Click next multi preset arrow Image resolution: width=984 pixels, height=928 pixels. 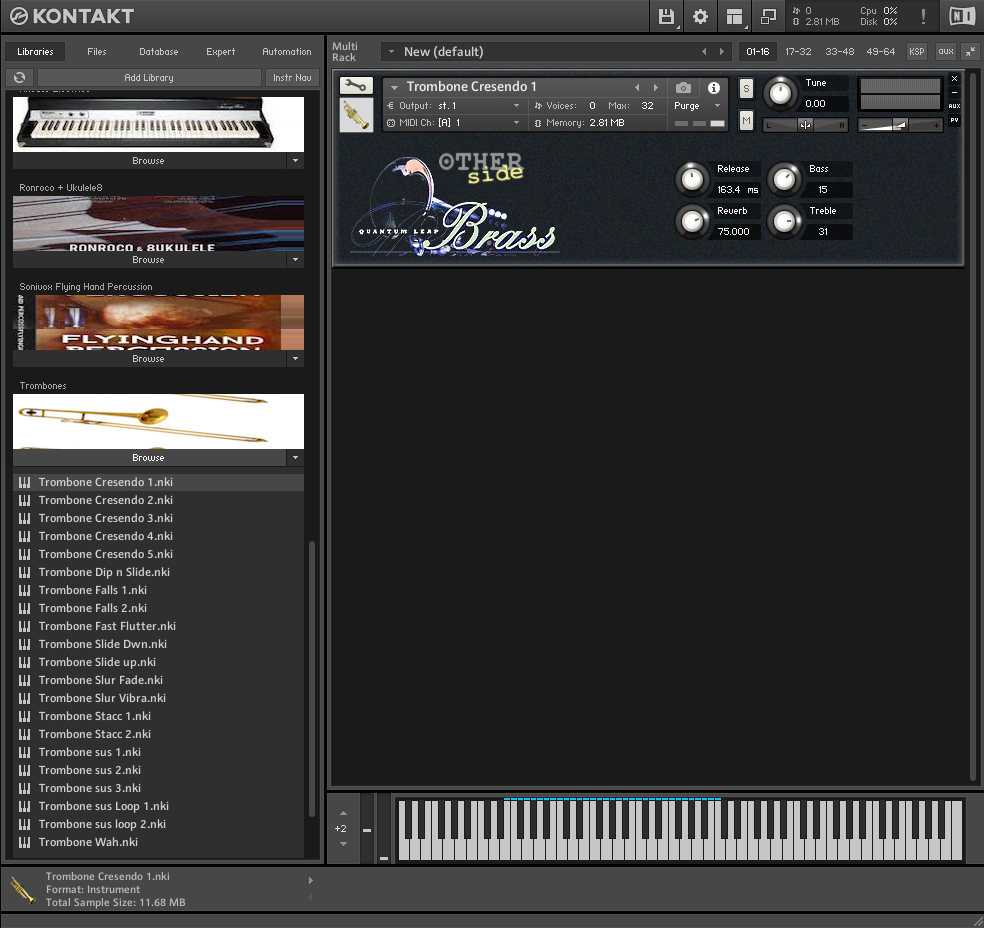point(722,51)
